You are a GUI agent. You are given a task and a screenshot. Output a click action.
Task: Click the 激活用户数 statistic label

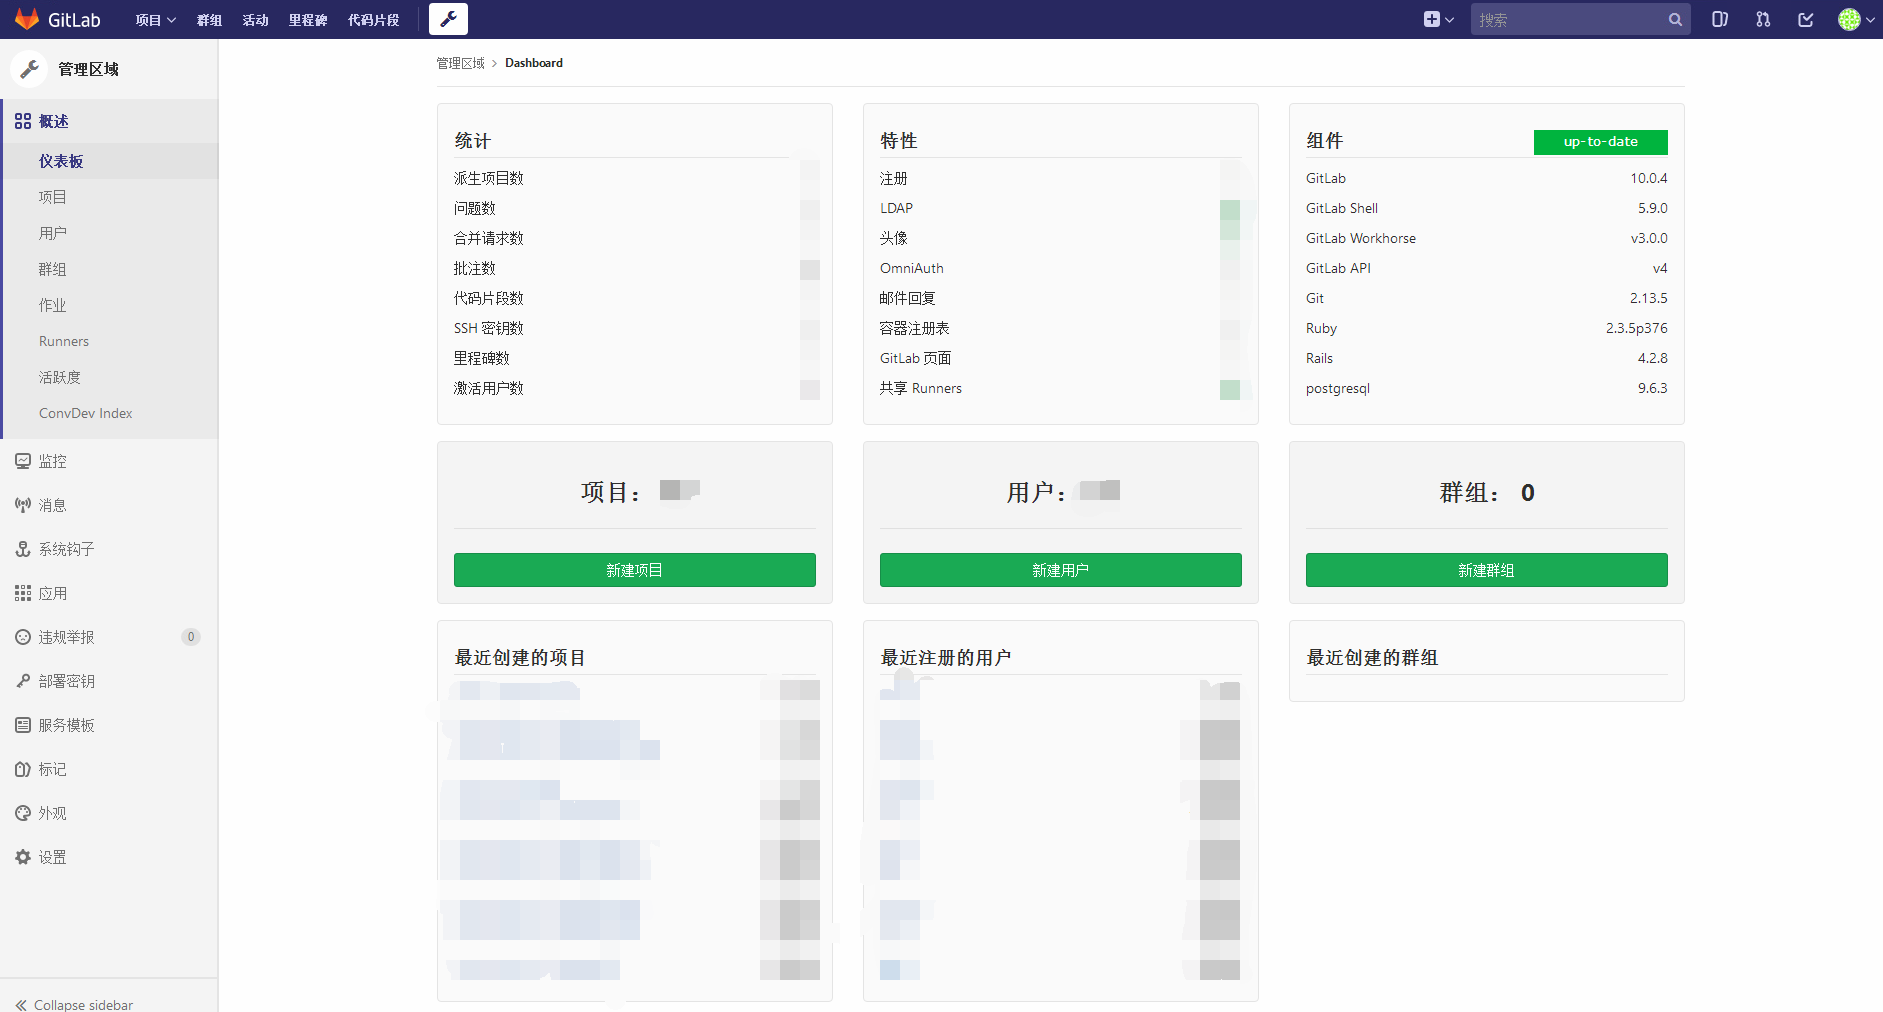489,388
